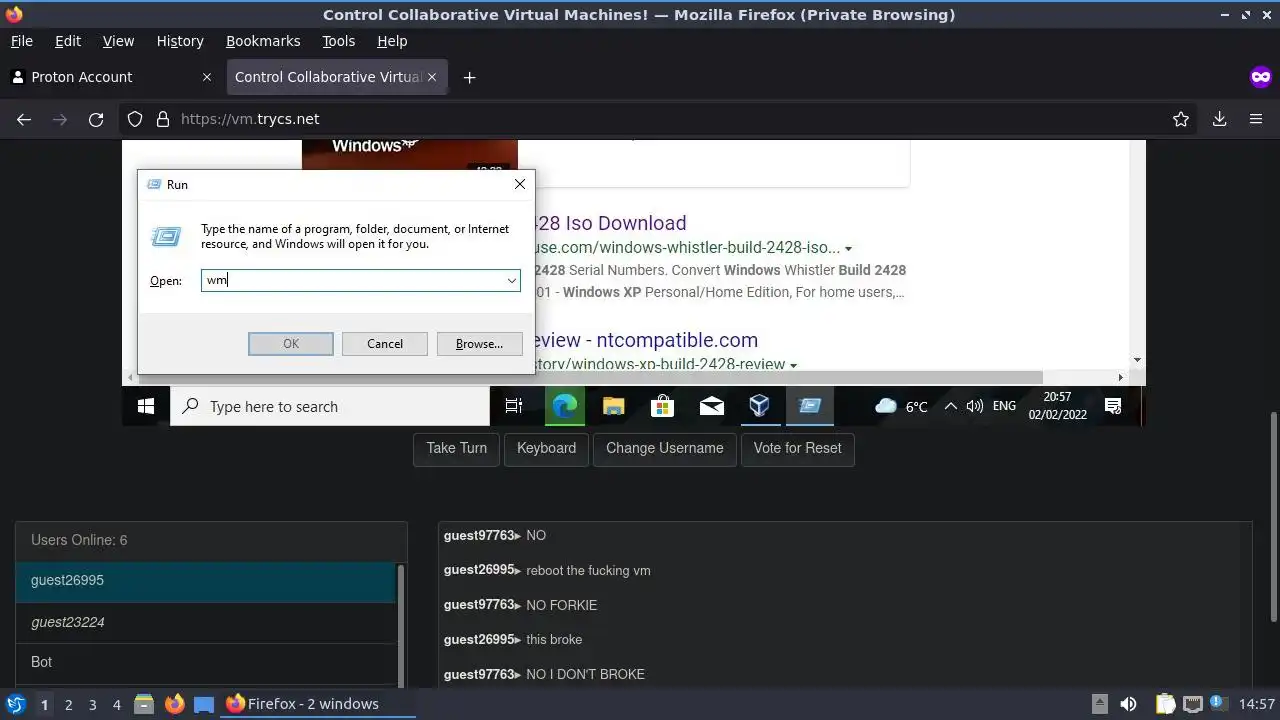
Task: Launch Firefox from the host panel quicklaunch
Action: click(x=174, y=704)
